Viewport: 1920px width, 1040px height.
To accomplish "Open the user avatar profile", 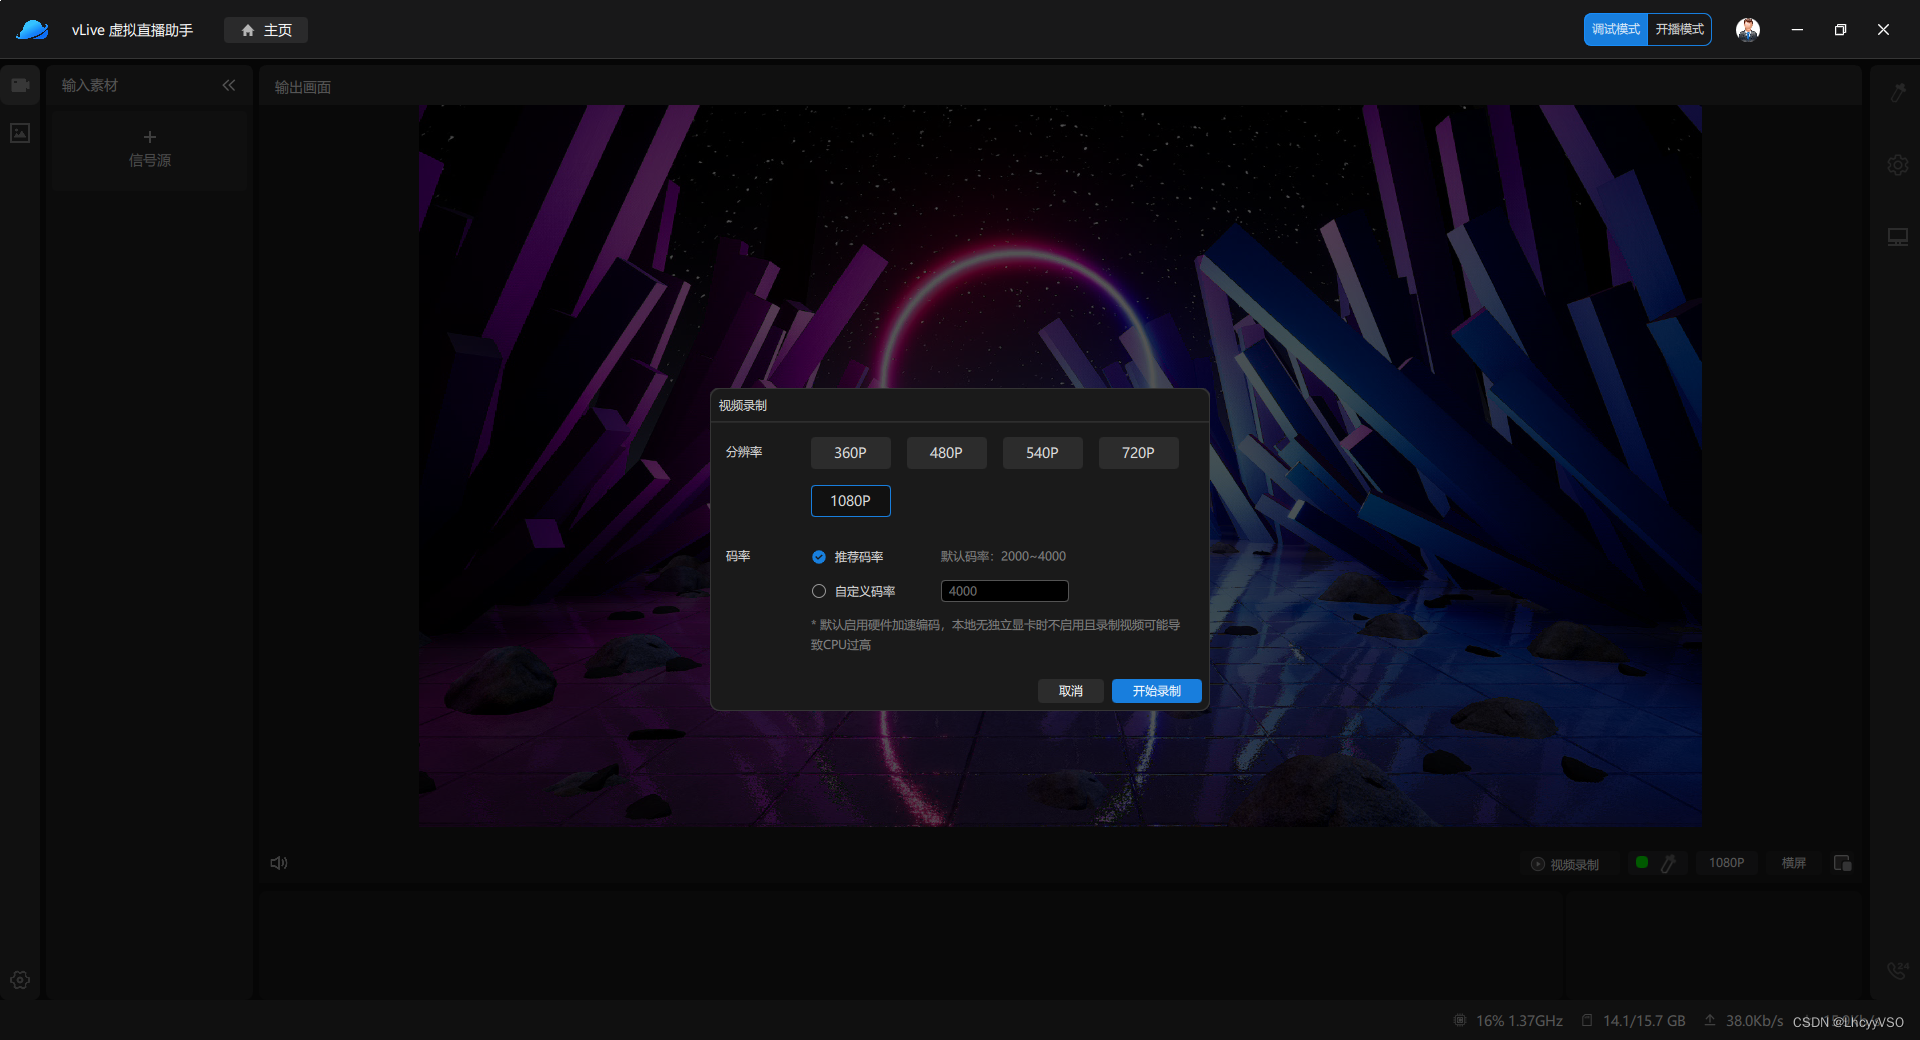I will (x=1747, y=30).
